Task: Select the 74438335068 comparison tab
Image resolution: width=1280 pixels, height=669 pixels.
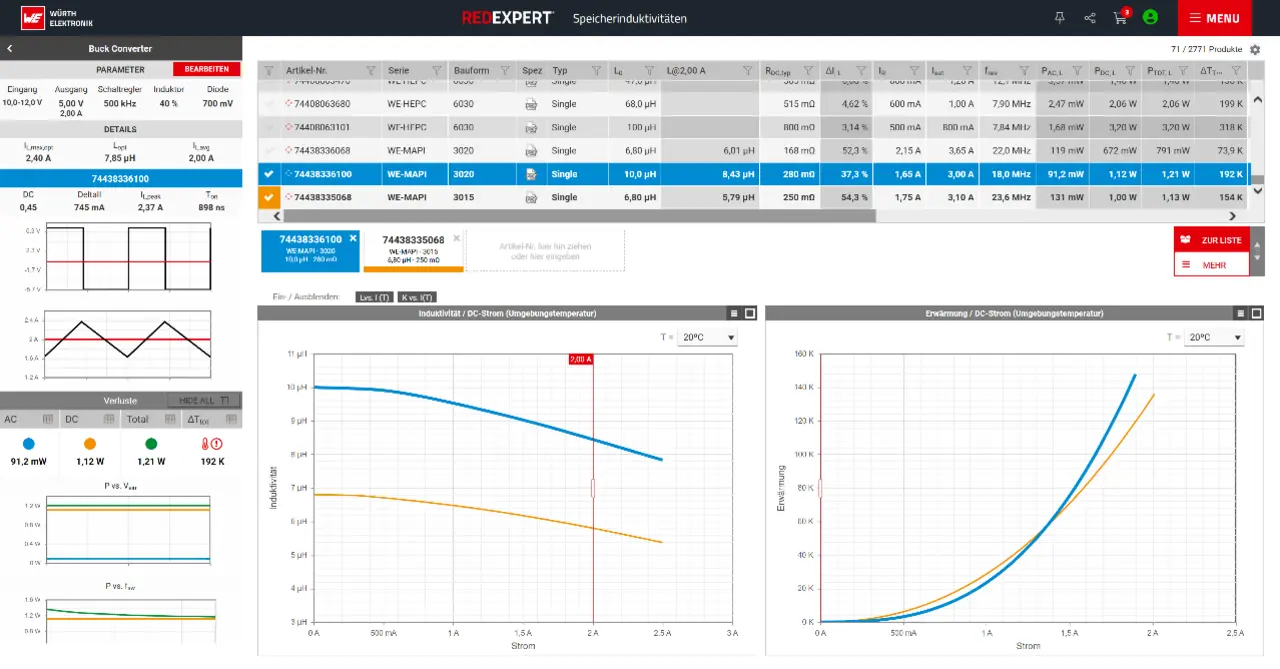Action: 412,250
